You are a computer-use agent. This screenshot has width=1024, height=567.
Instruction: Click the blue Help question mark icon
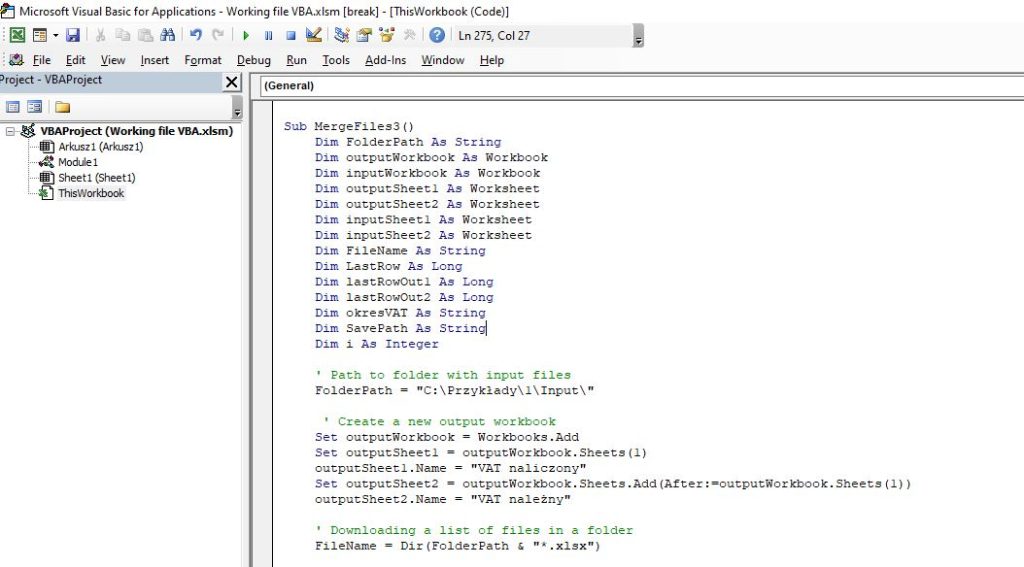437,35
